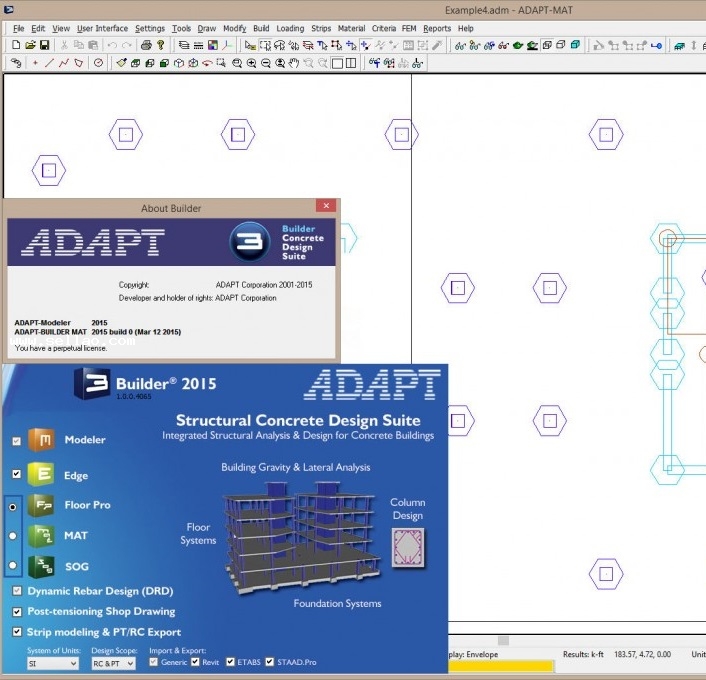The image size is (706, 680).
Task: Open a file with the folder icon
Action: [30, 45]
